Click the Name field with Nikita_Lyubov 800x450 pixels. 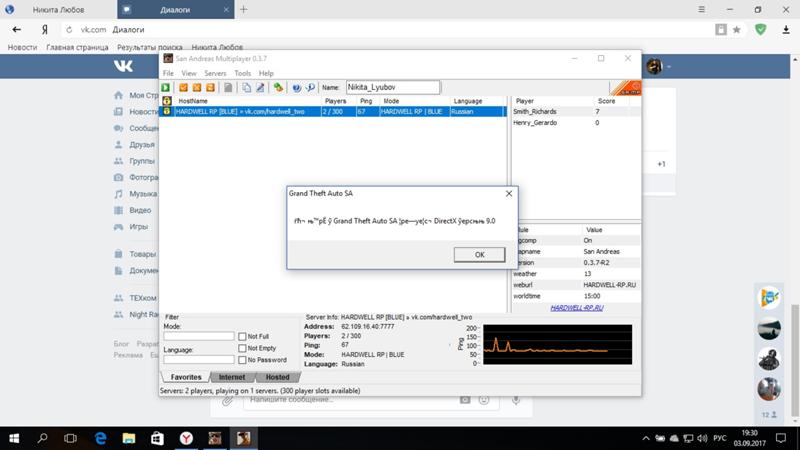point(393,88)
